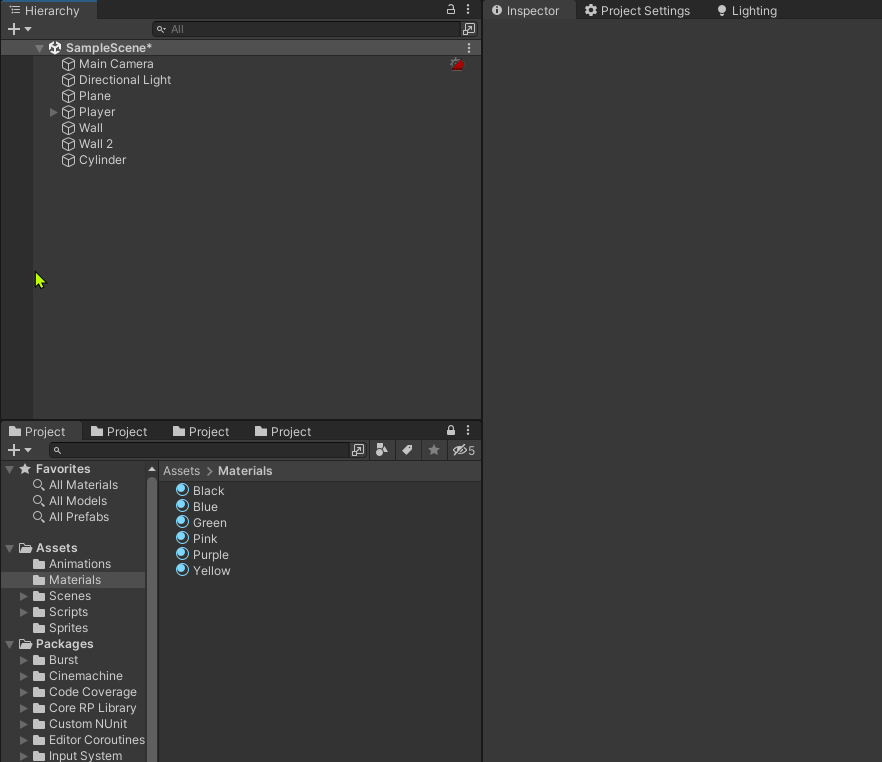Toggle the hidden objects eye counter showing 5
The height and width of the screenshot is (762, 882).
[462, 450]
